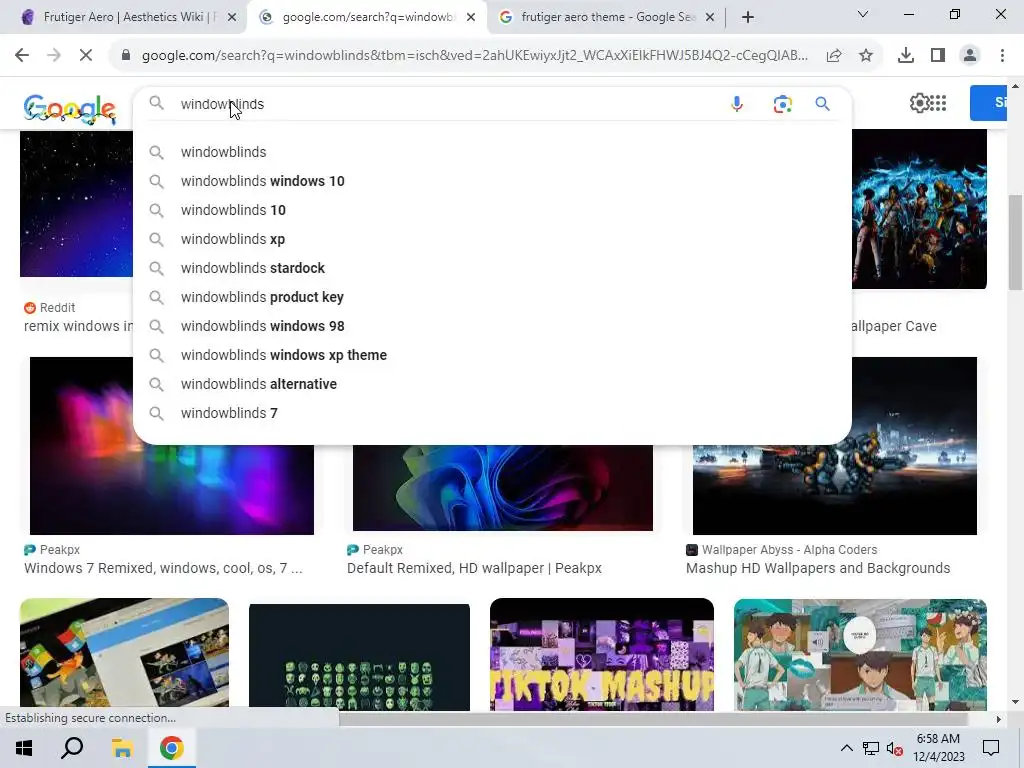Choose suggestion 'windowblinds 10'
This screenshot has width=1024, height=768.
492,210
